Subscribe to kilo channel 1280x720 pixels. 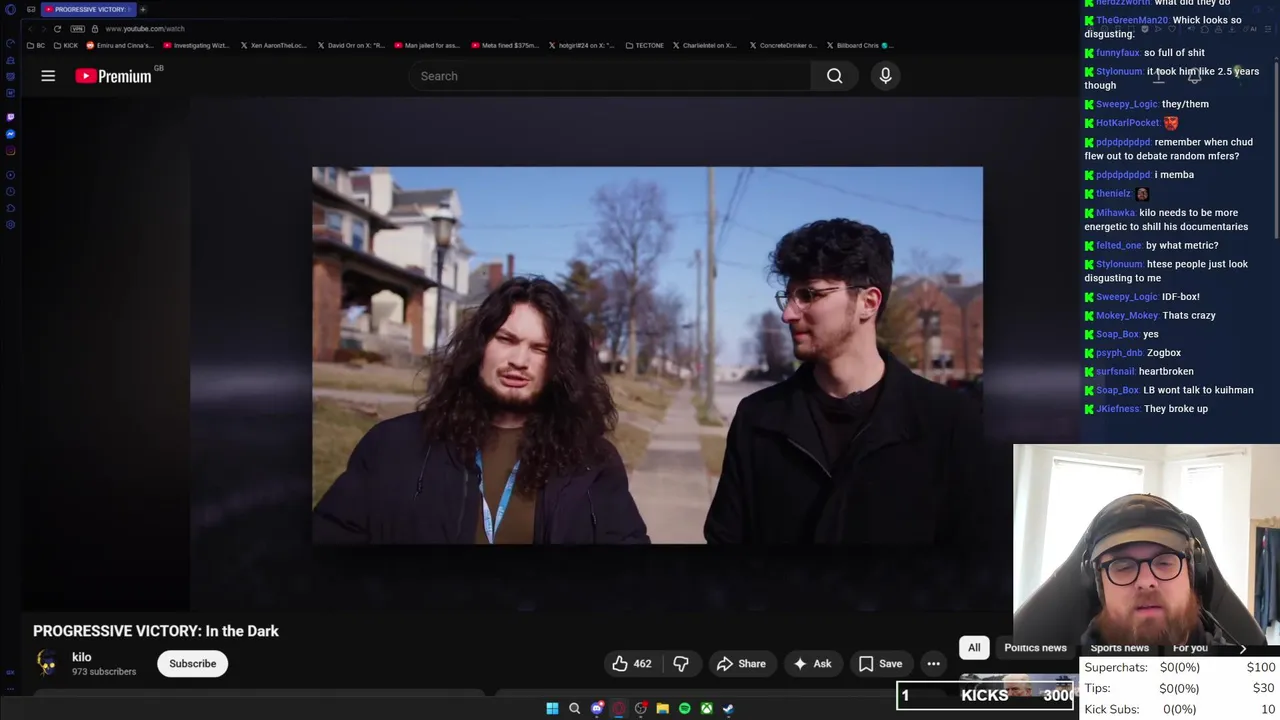(192, 664)
